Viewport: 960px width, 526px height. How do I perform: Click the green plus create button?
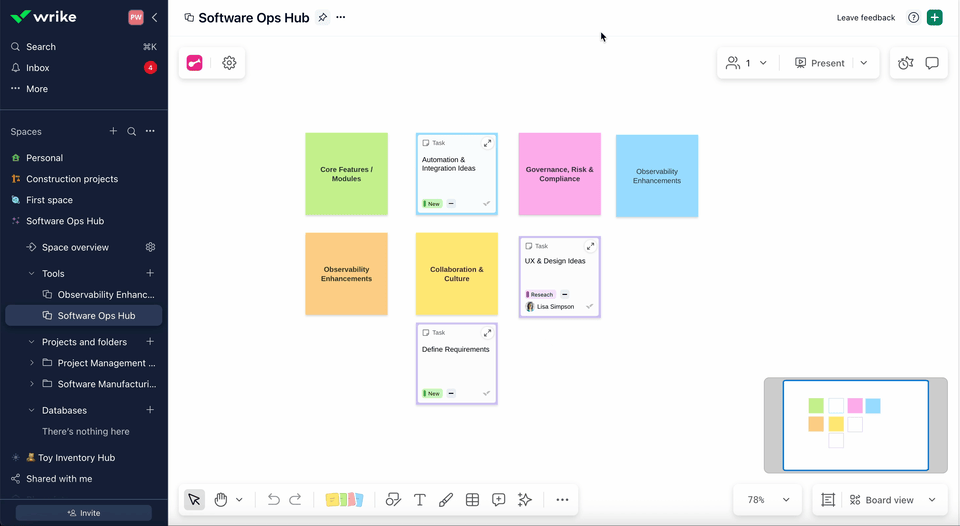pos(934,17)
